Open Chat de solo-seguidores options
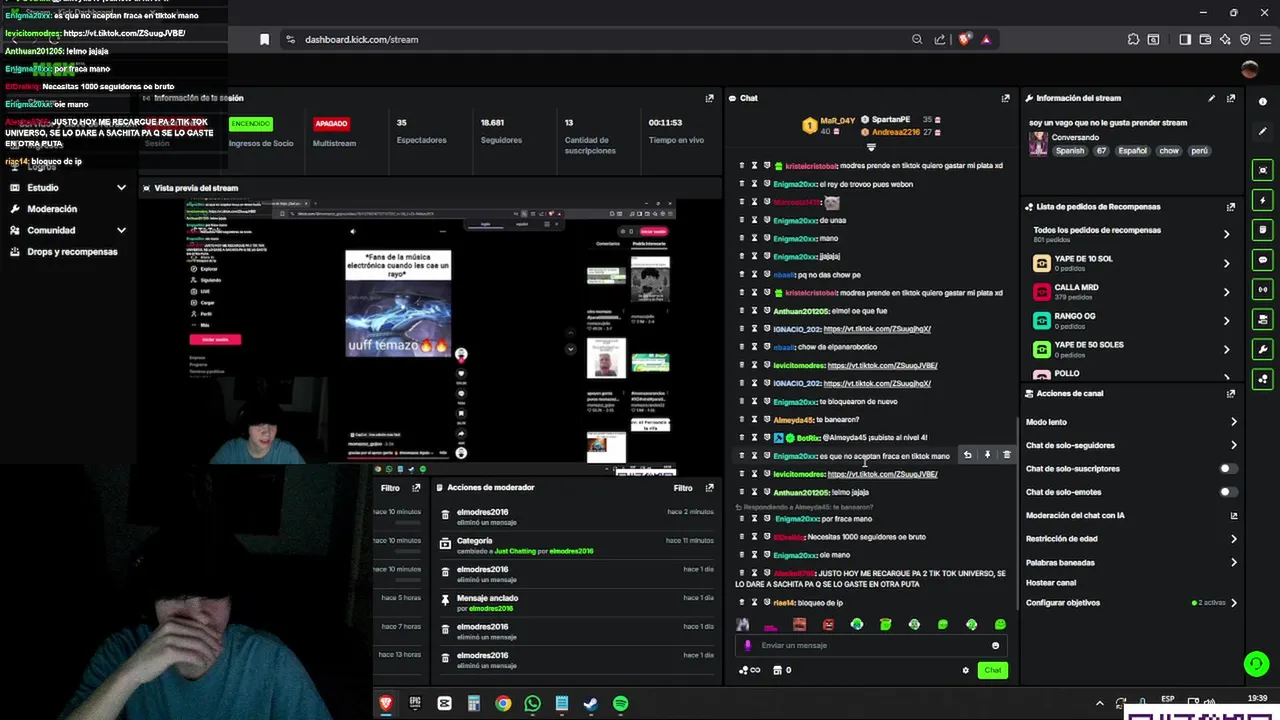The image size is (1280, 720). coord(1131,445)
